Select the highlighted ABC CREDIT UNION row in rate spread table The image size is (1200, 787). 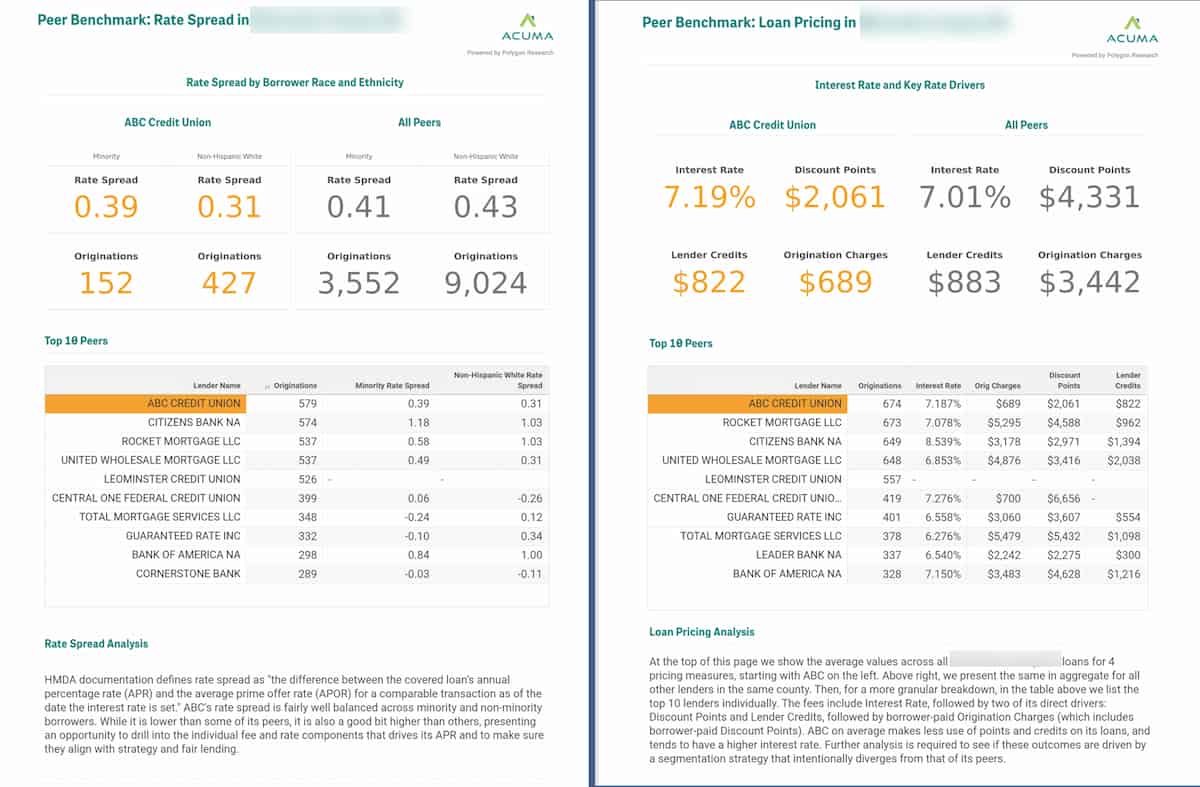(x=296, y=403)
